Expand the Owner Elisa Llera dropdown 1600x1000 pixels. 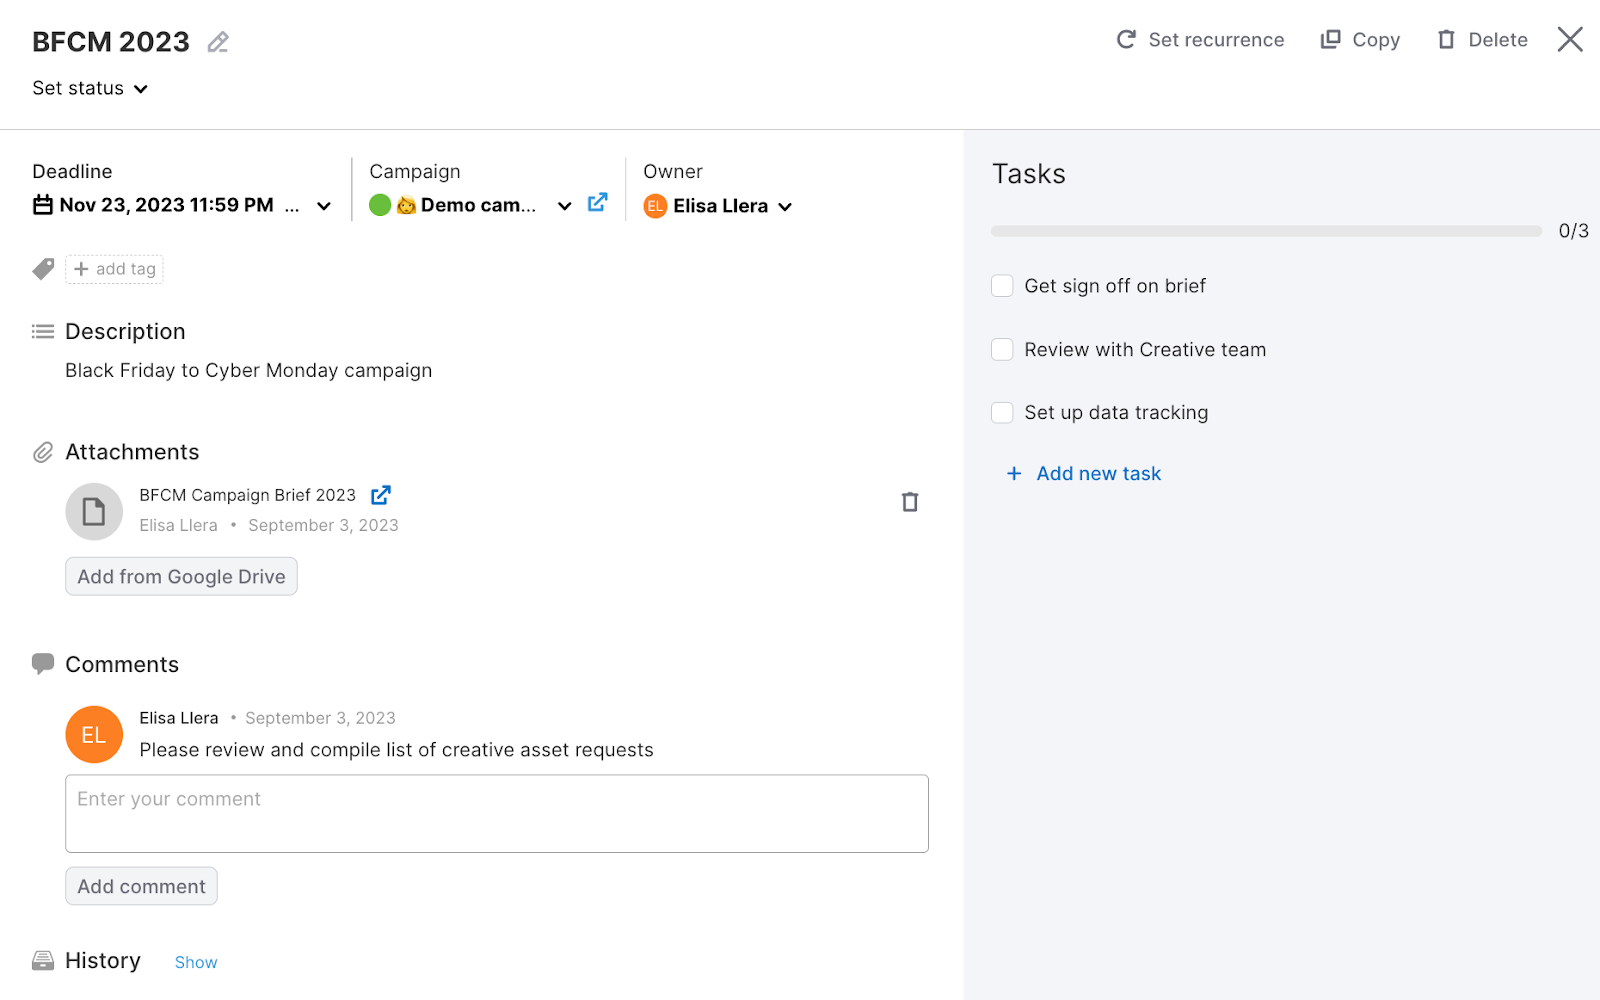[x=785, y=207]
